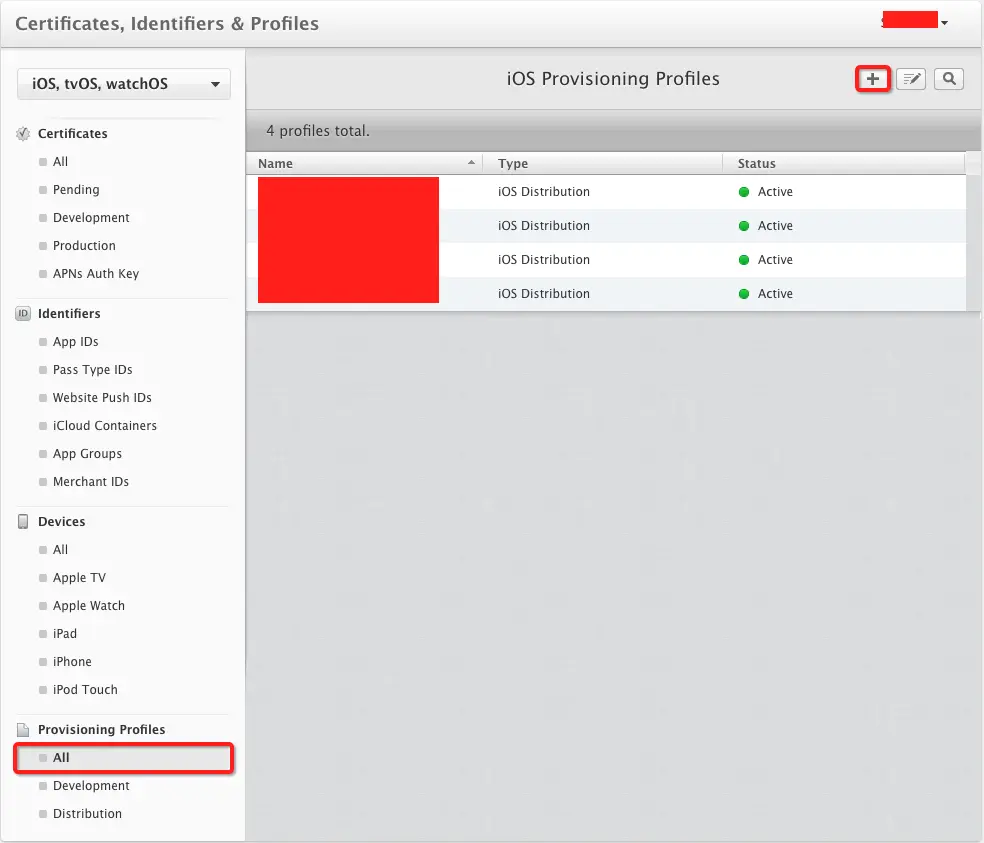Click the iOS Provisioning Profiles title
Screen dimensions: 984x843
[613, 78]
